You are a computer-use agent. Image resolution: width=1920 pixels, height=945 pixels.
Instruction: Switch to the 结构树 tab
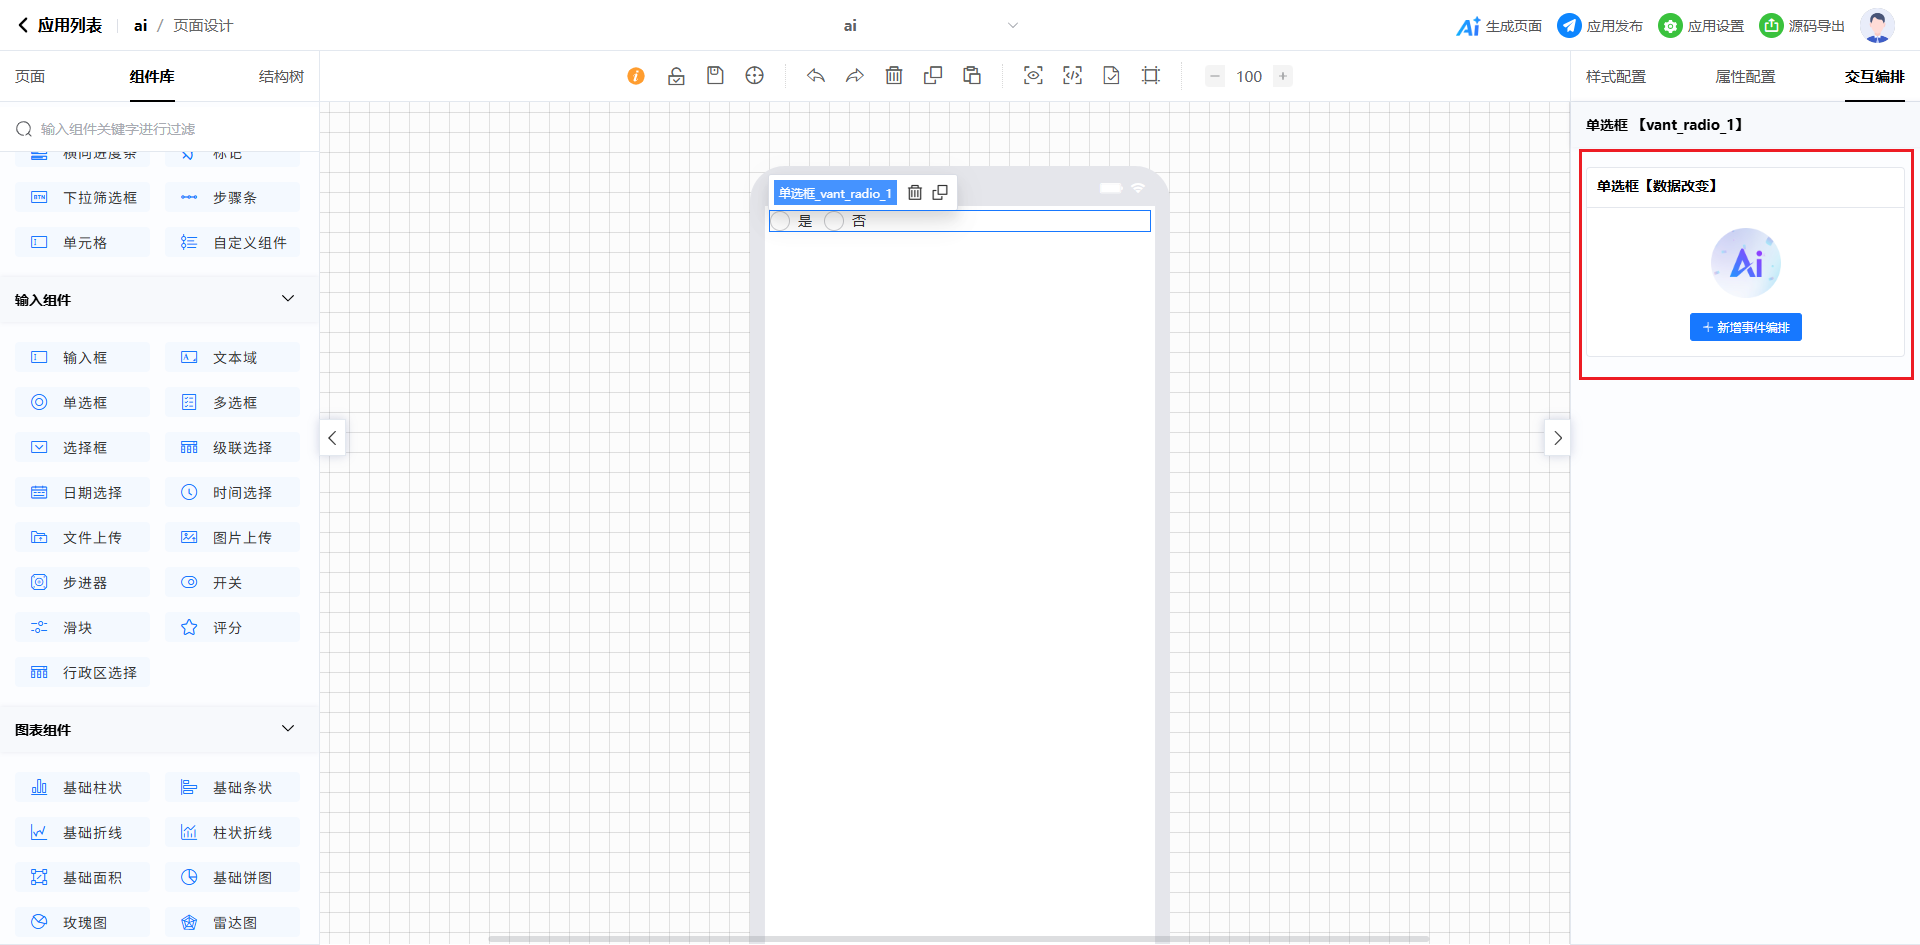click(281, 77)
